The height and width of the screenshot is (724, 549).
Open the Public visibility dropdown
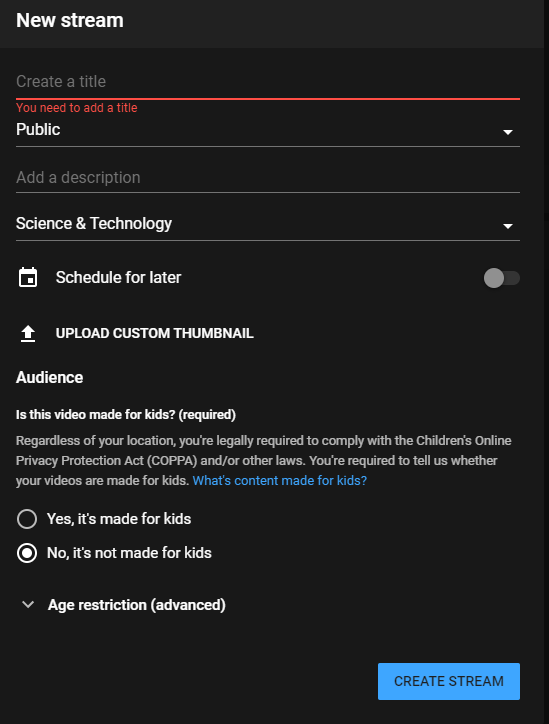[x=268, y=130]
